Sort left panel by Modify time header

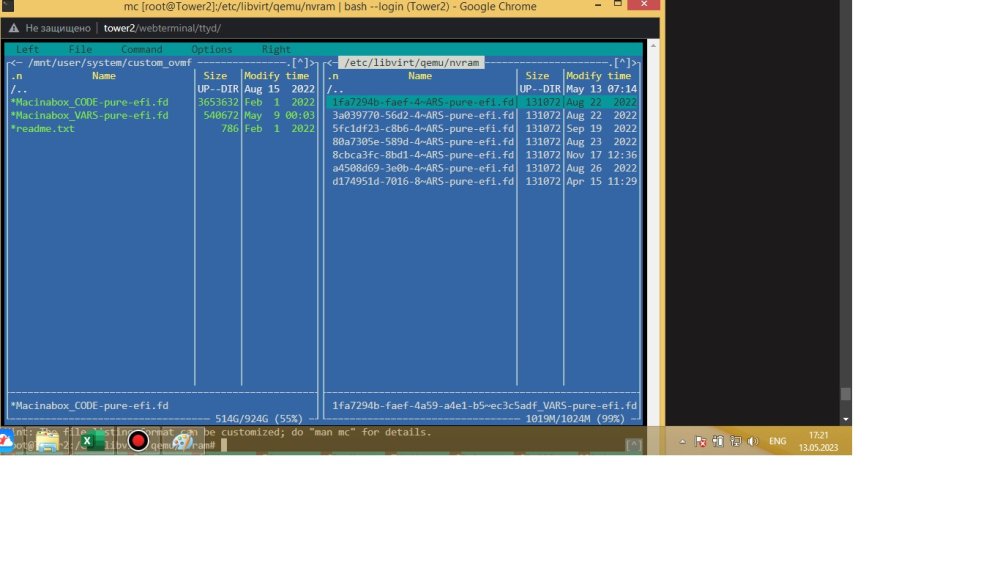tap(276, 76)
